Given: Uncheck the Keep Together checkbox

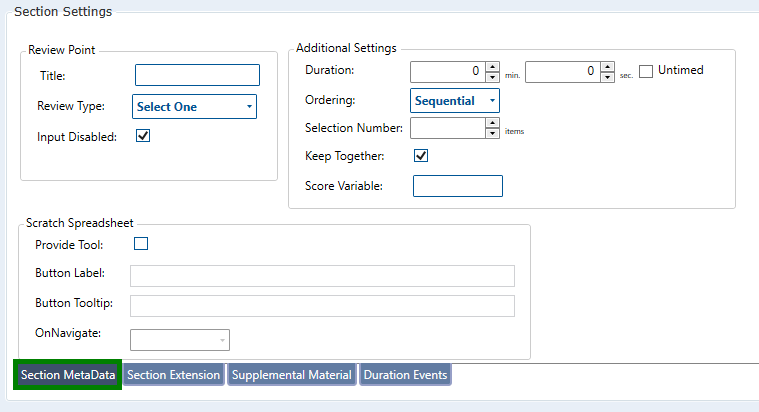Looking at the screenshot, I should pyautogui.click(x=420, y=156).
